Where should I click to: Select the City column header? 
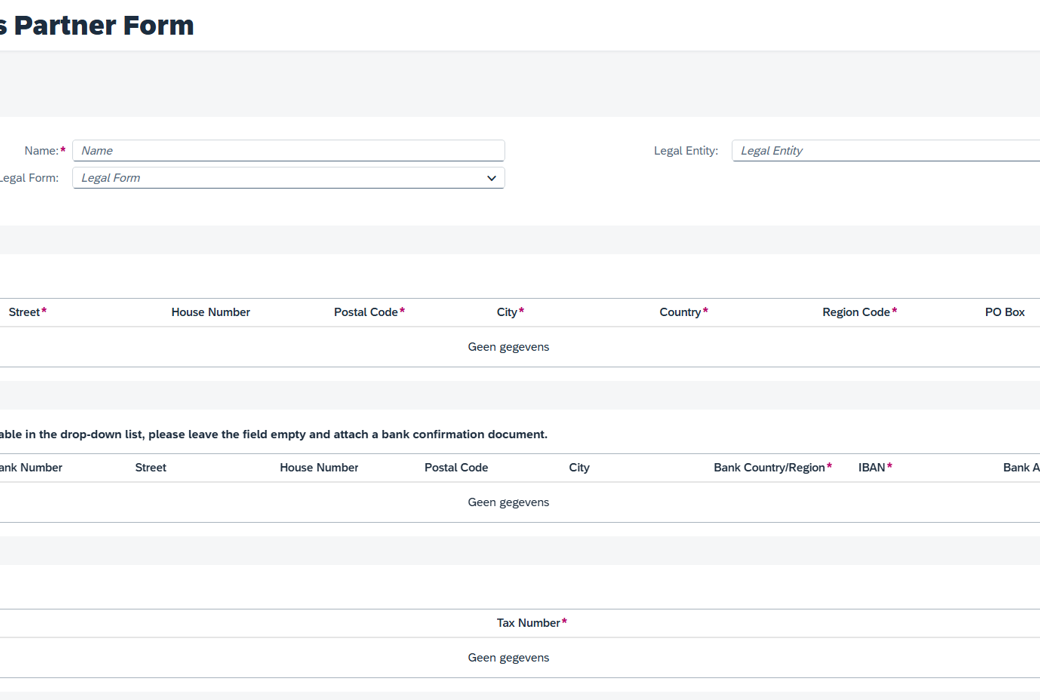click(x=507, y=311)
